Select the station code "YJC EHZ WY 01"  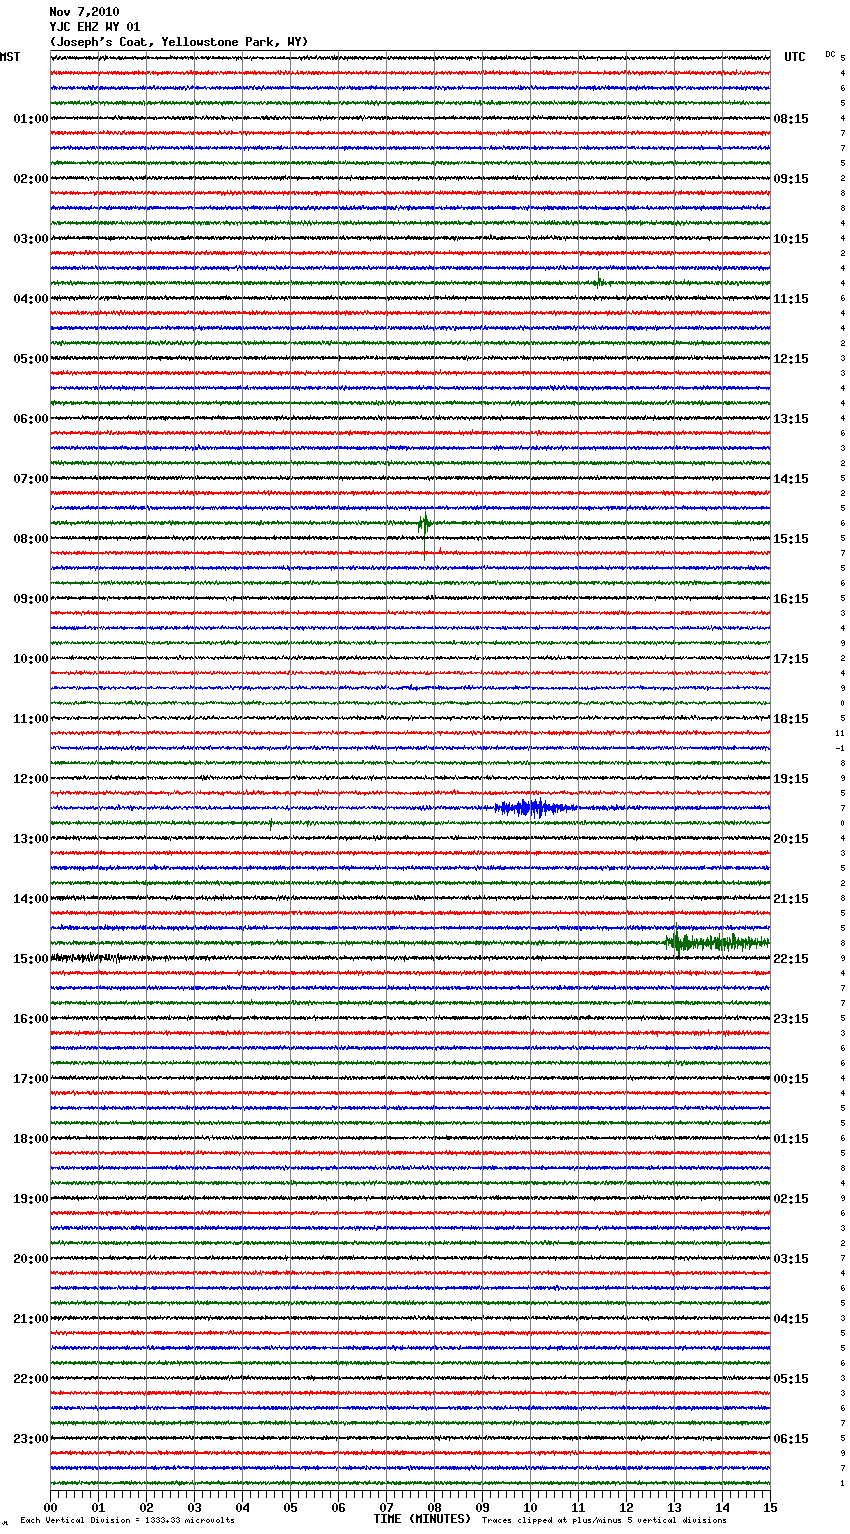click(95, 27)
